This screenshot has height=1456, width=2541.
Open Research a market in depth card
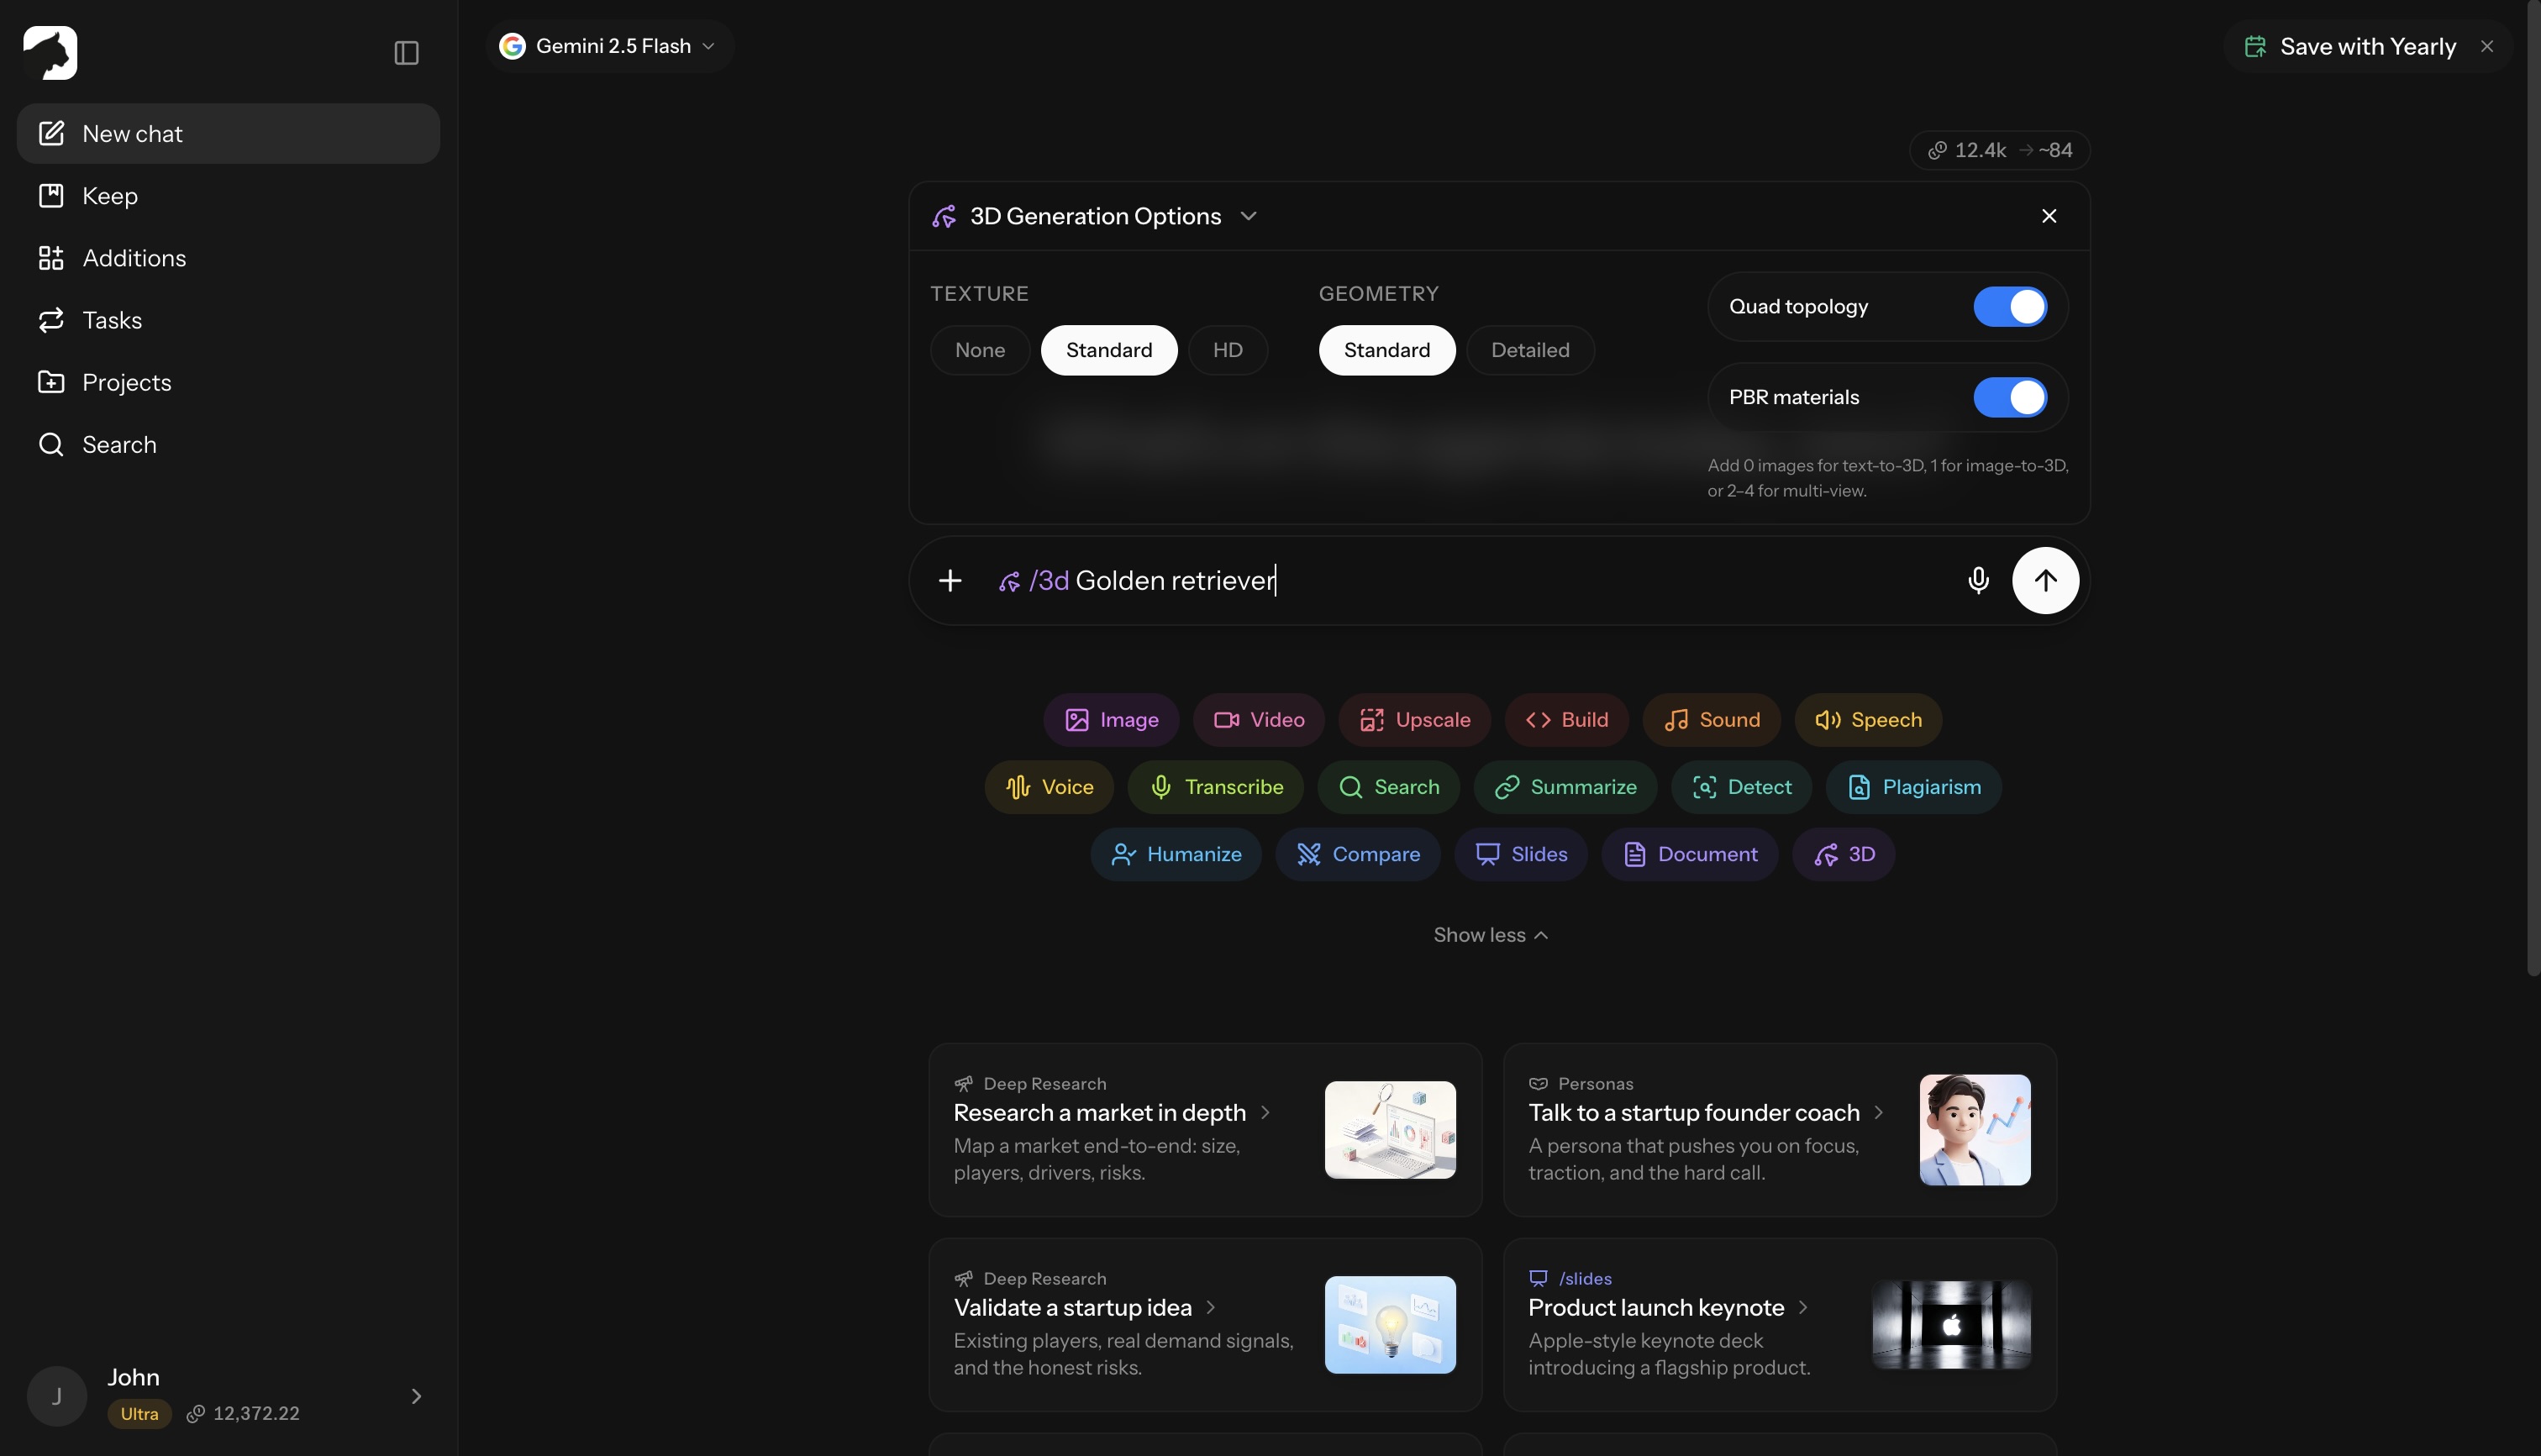pyautogui.click(x=1204, y=1130)
